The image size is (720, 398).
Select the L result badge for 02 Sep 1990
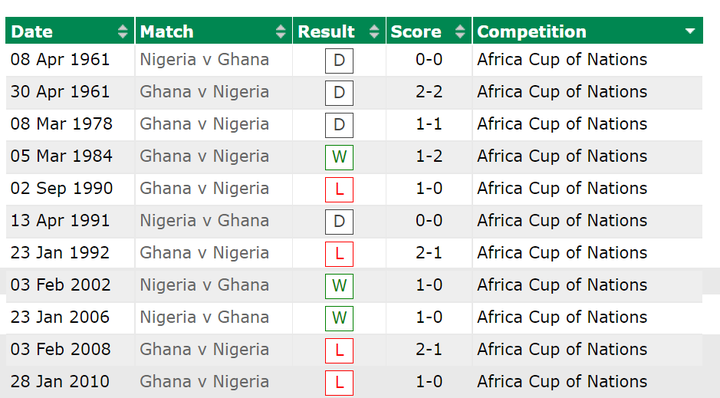(339, 190)
